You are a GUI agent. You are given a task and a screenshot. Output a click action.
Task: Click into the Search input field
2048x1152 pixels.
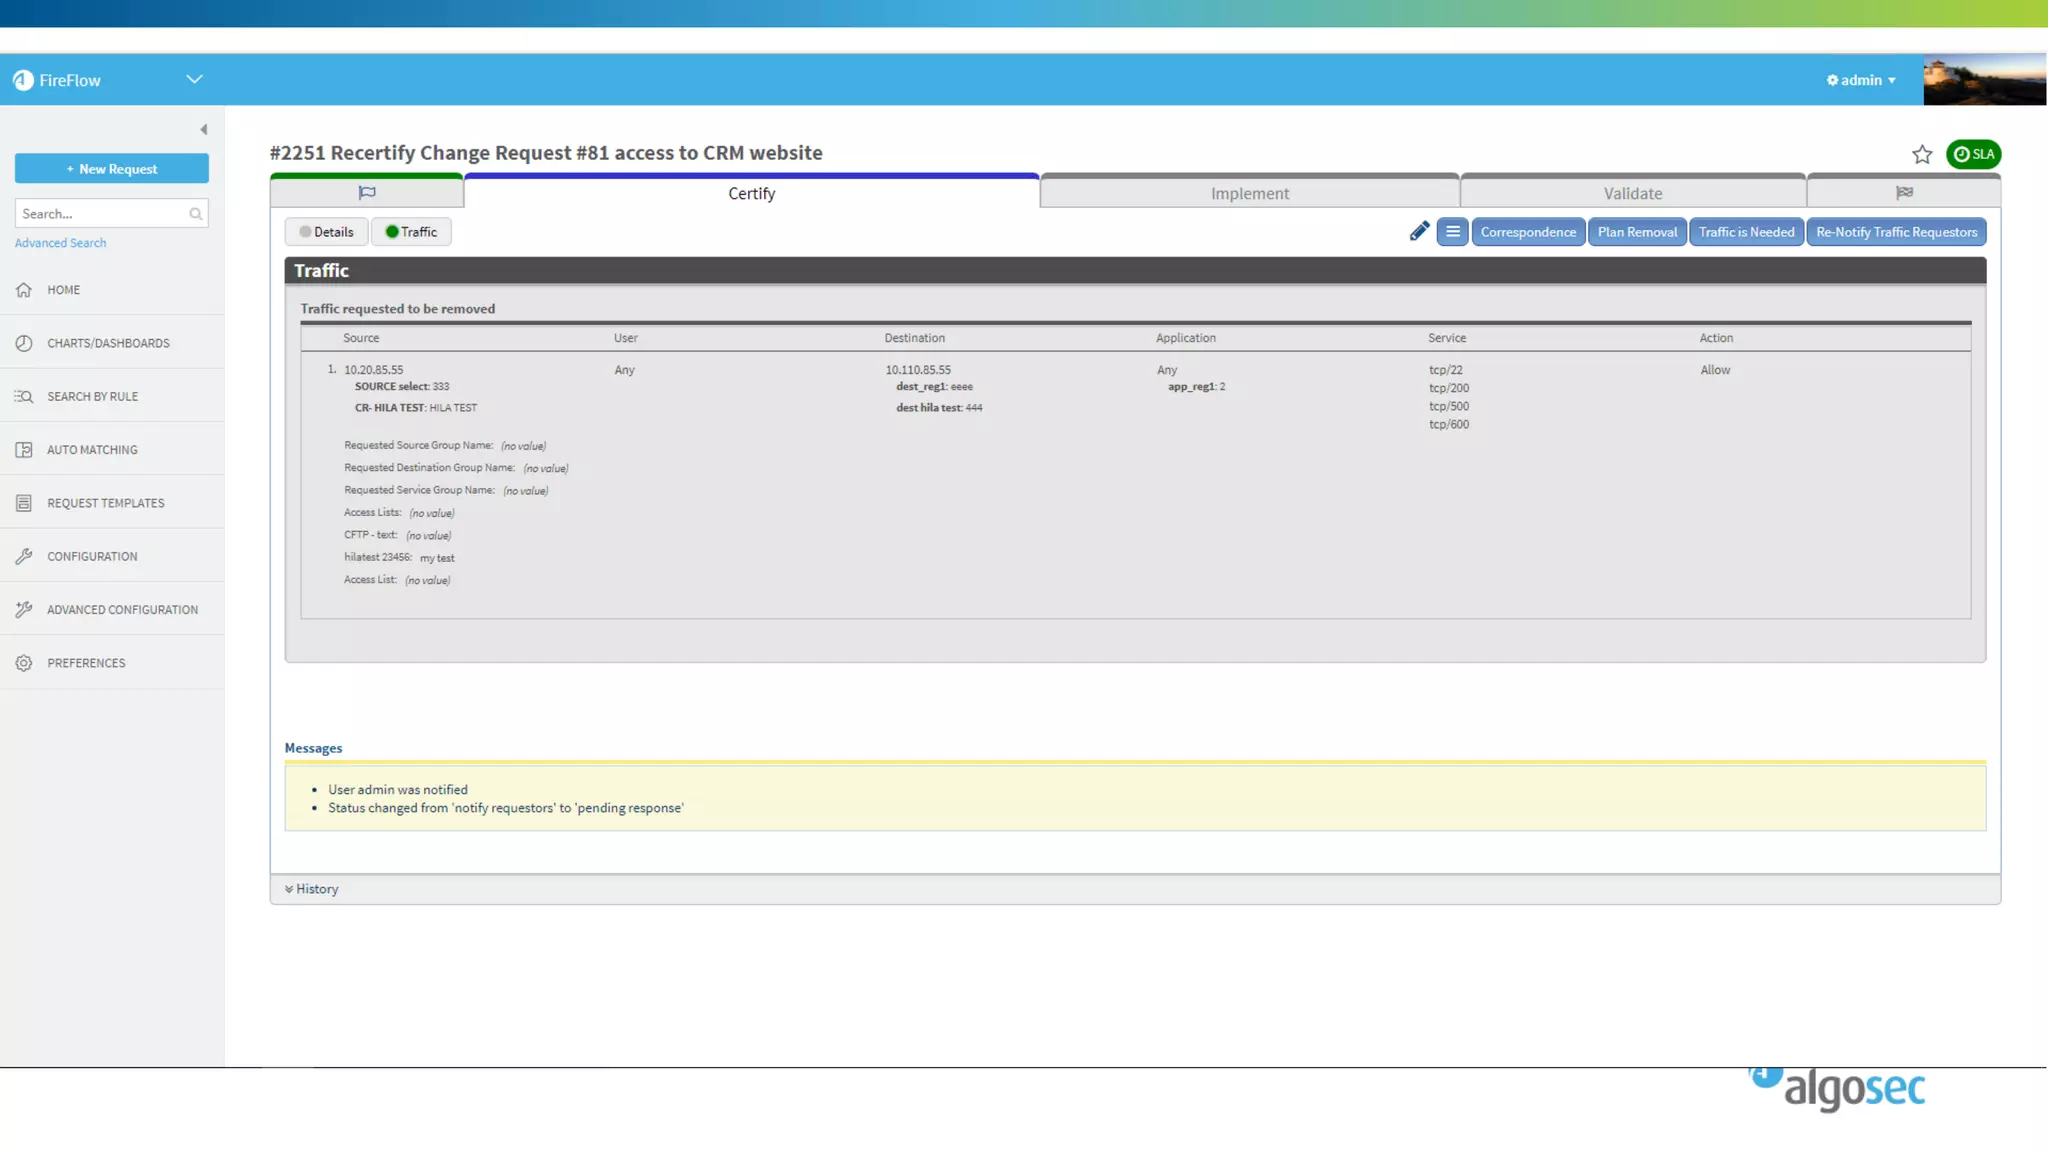[100, 214]
